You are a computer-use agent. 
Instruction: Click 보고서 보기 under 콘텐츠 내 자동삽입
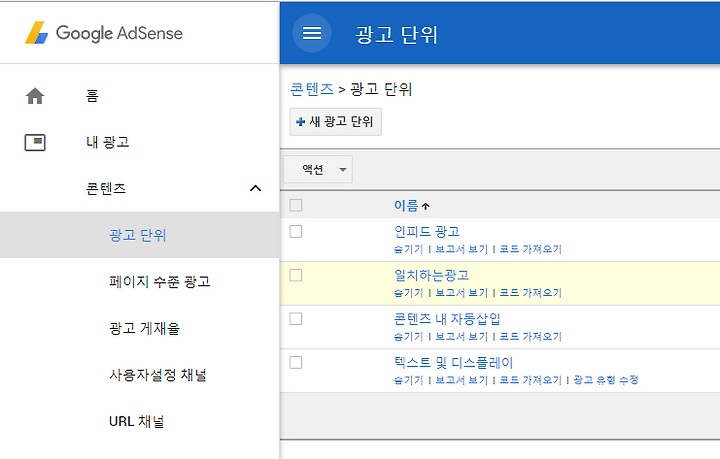(x=461, y=336)
